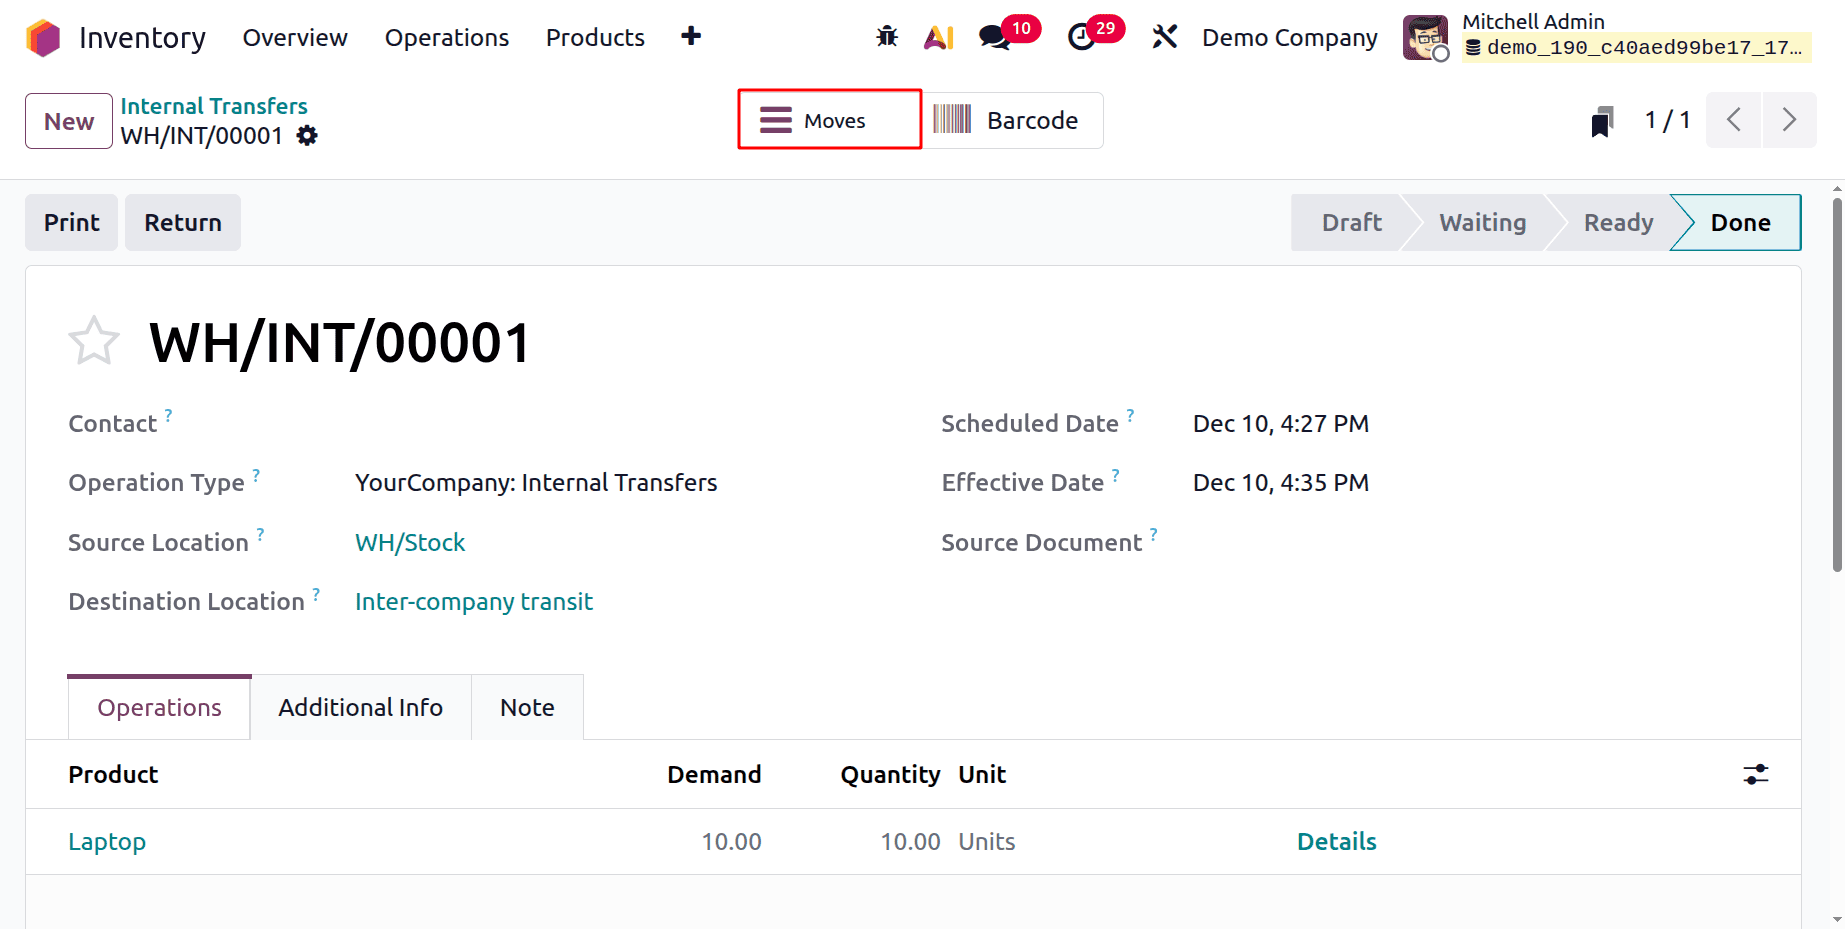This screenshot has width=1845, height=929.
Task: Open the WH/Stock source location link
Action: pos(410,542)
